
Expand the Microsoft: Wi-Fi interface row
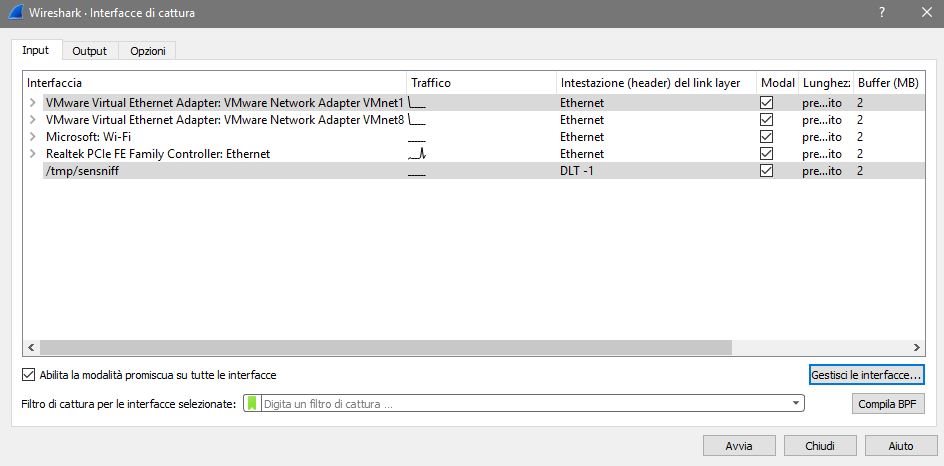tap(33, 137)
